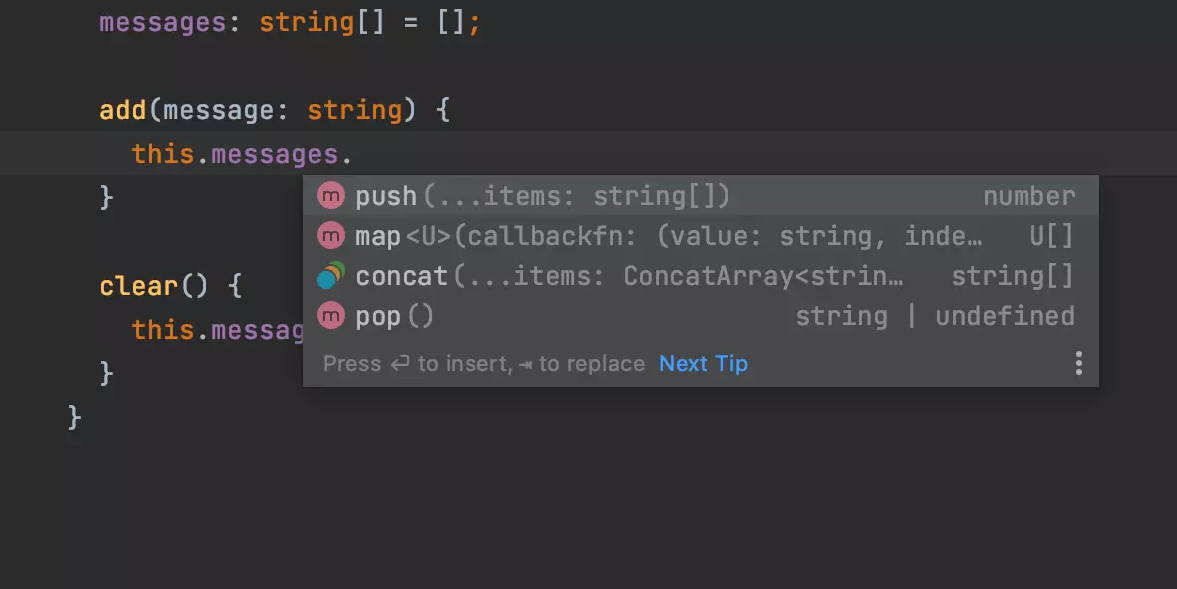Open the completion popup overflow ellipsis menu
This screenshot has width=1177, height=589.
[x=1079, y=363]
